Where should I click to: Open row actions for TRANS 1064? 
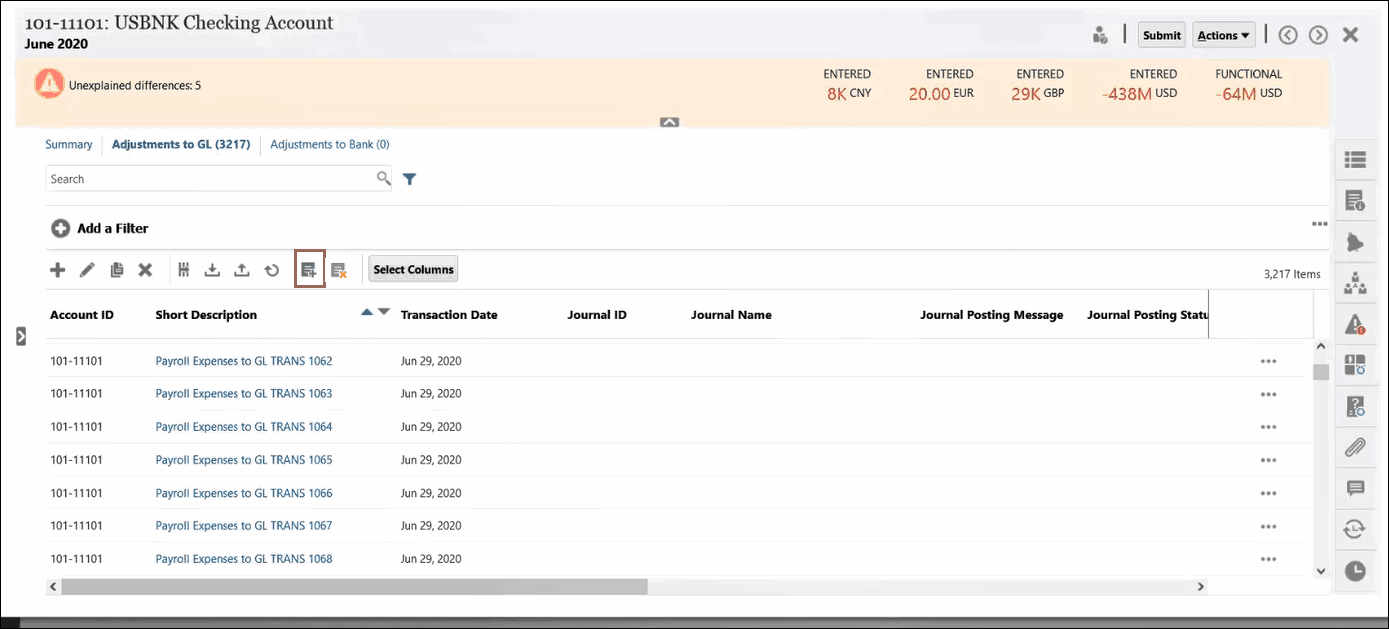coord(1268,427)
